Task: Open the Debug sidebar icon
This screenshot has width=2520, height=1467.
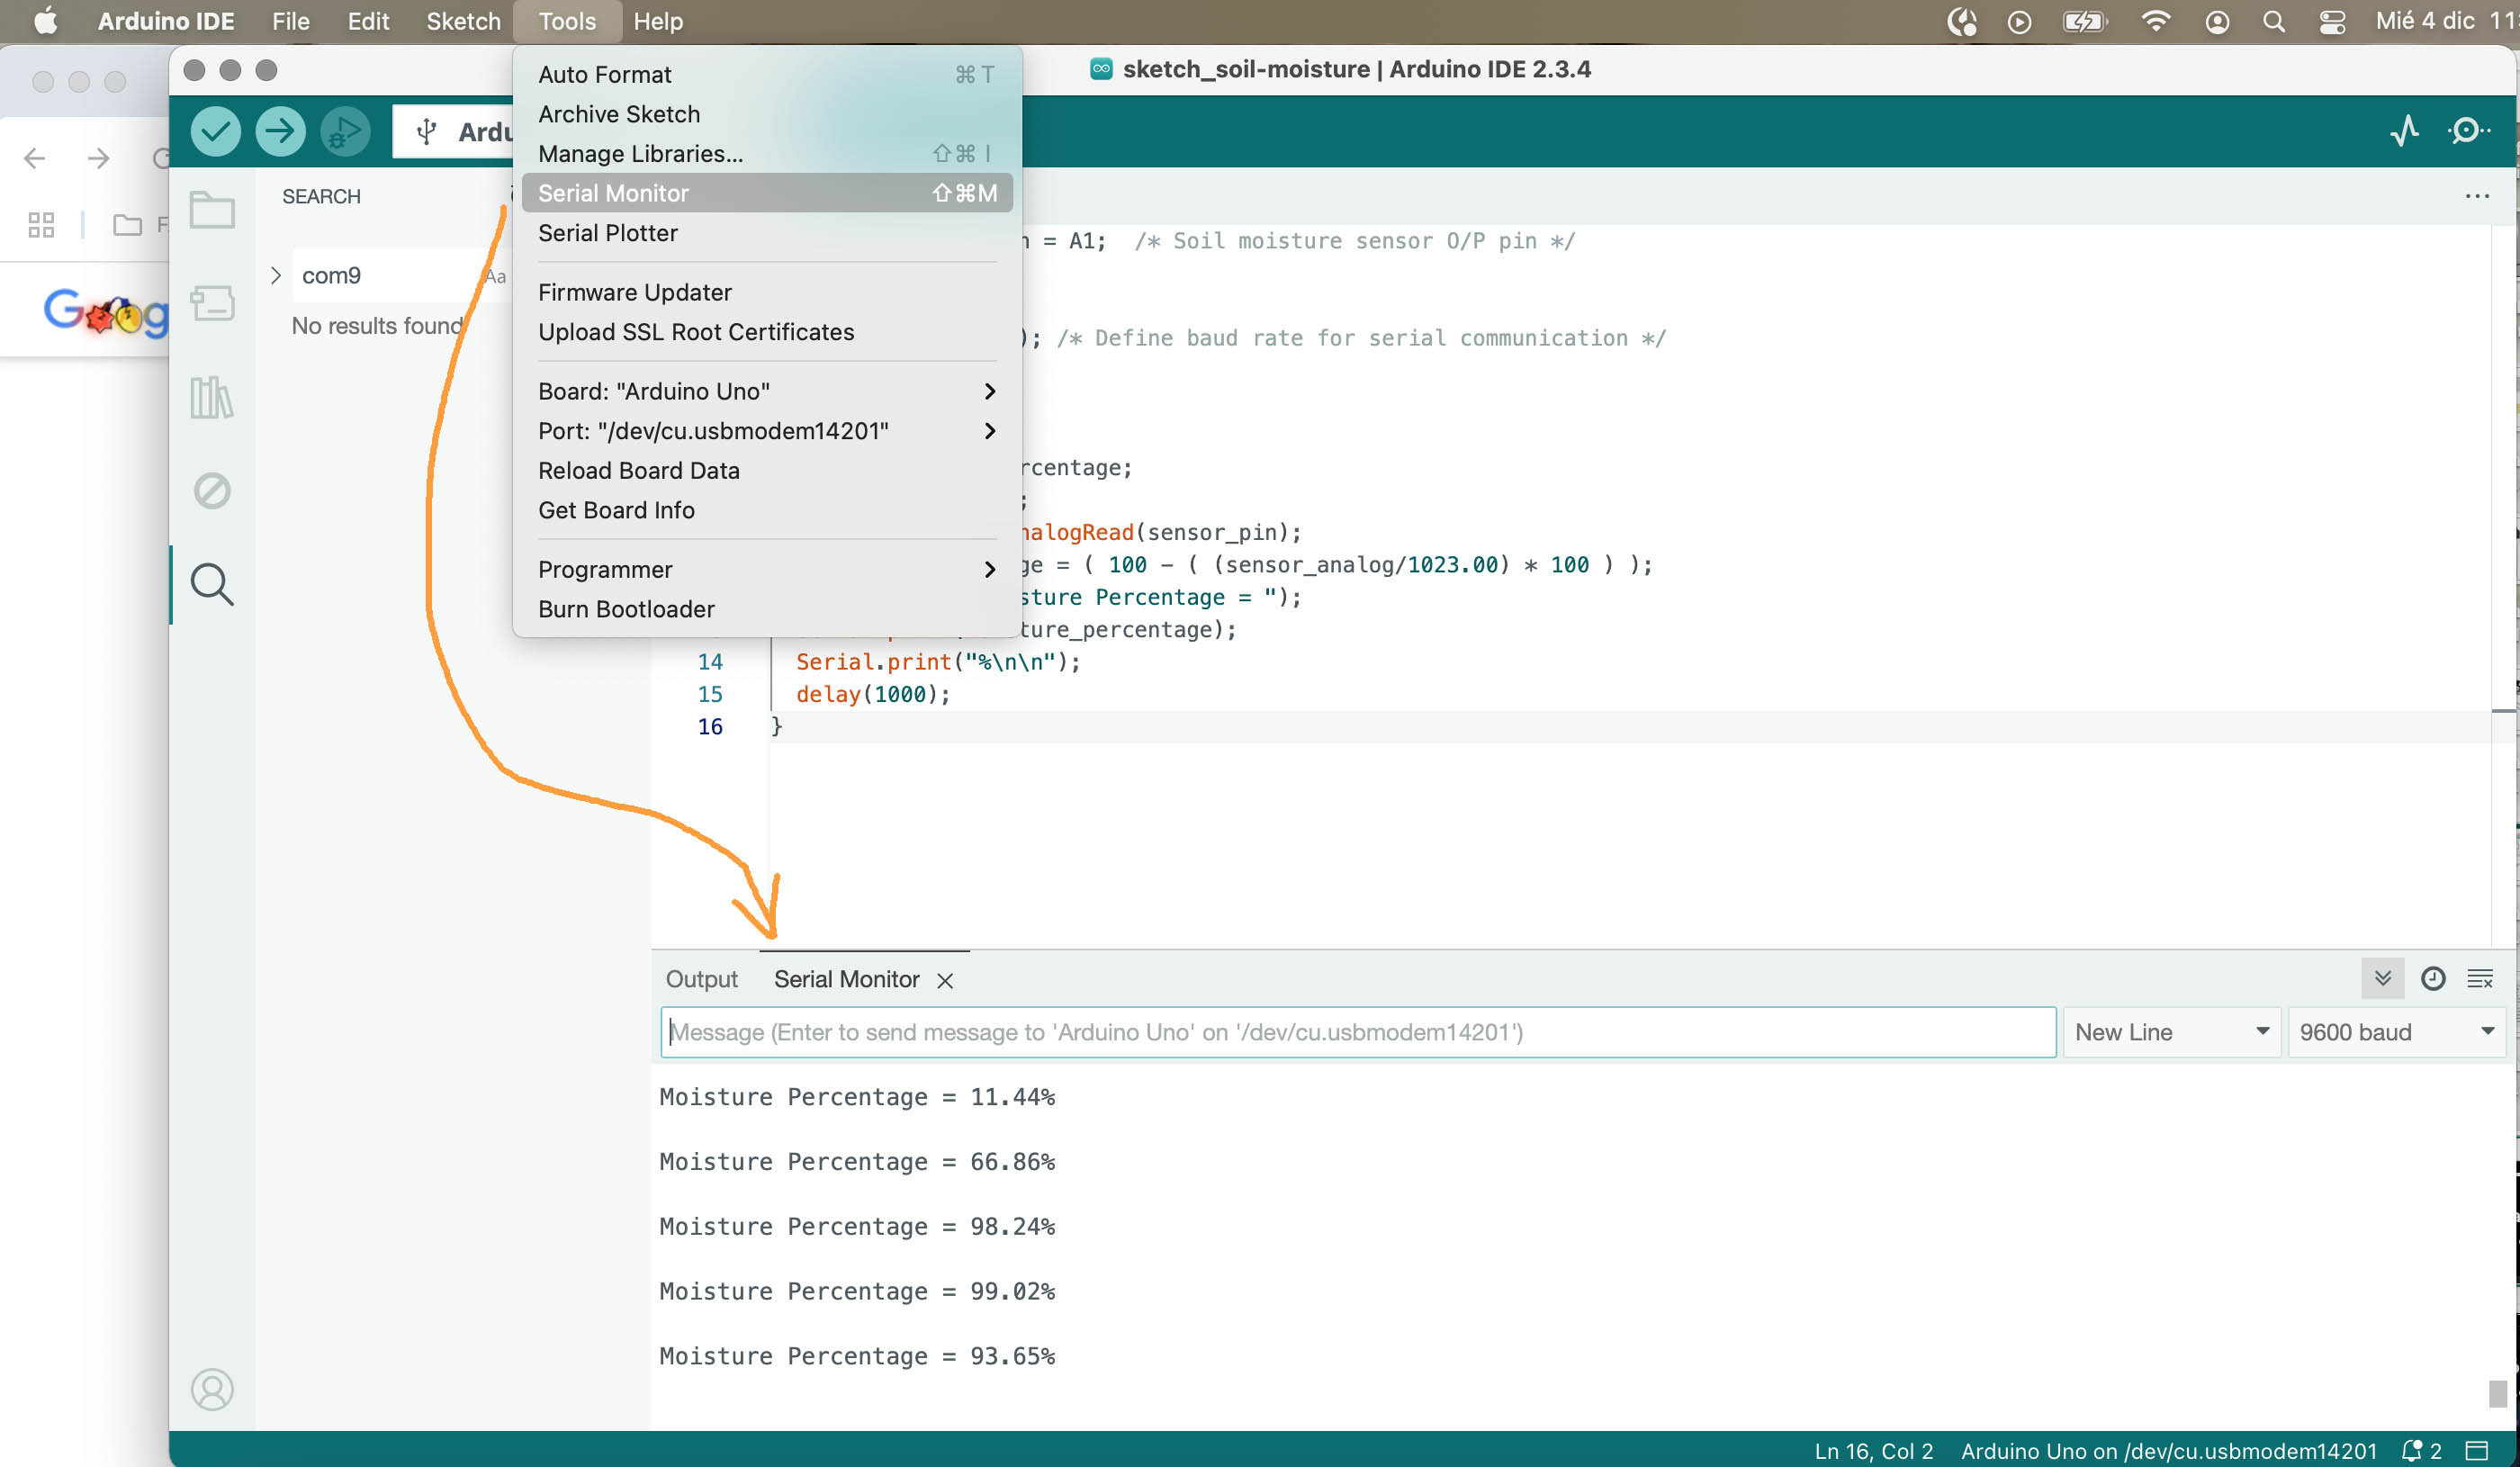Action: coord(212,491)
